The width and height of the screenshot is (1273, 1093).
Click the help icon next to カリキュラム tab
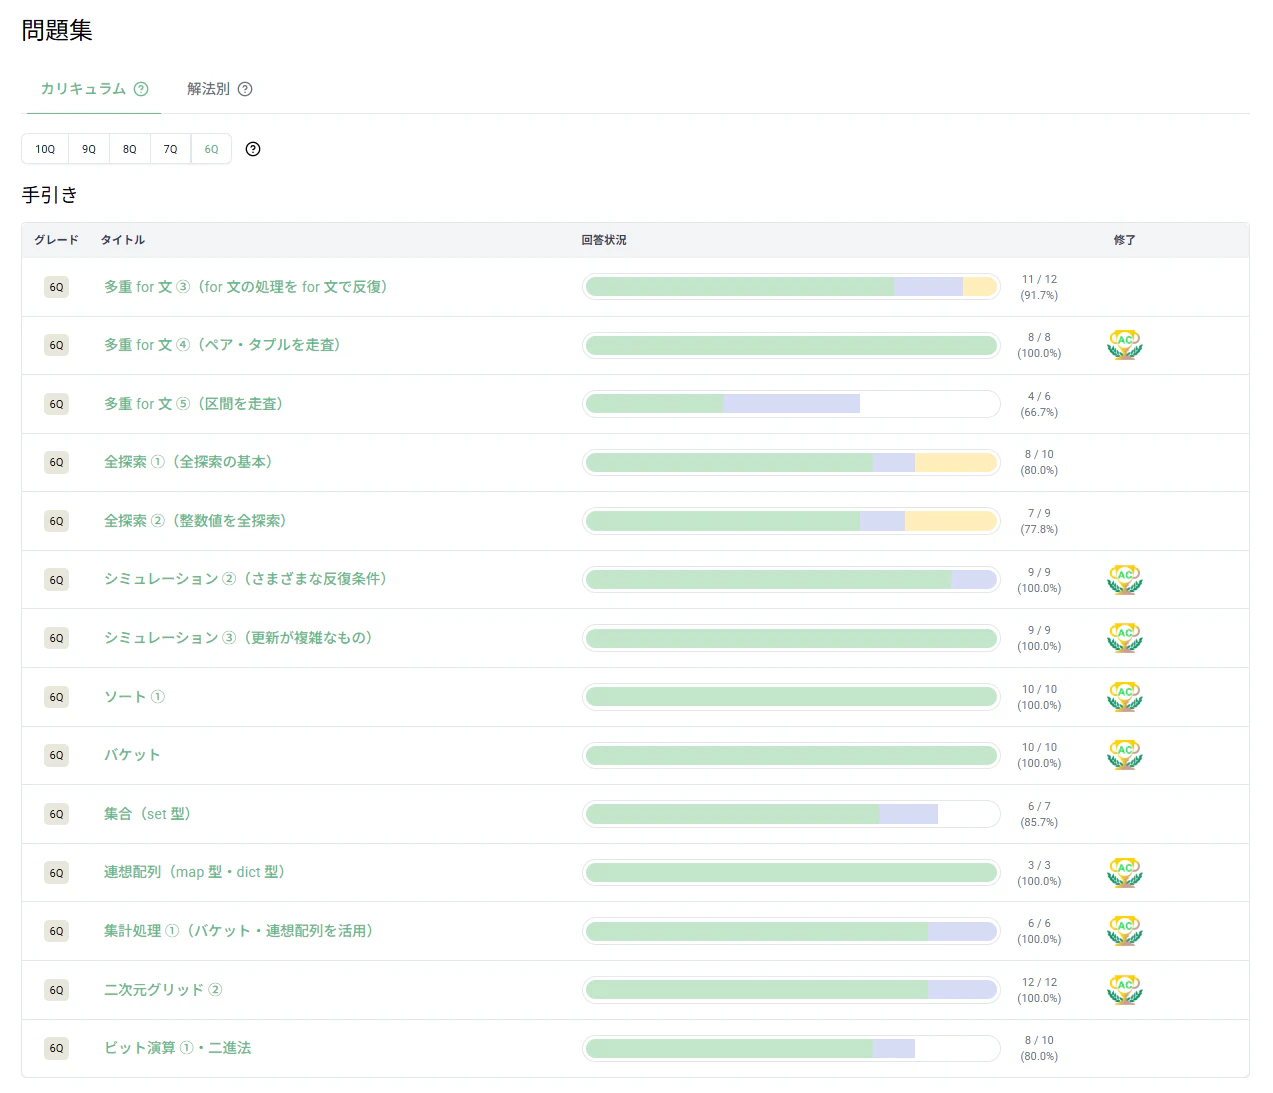click(141, 89)
